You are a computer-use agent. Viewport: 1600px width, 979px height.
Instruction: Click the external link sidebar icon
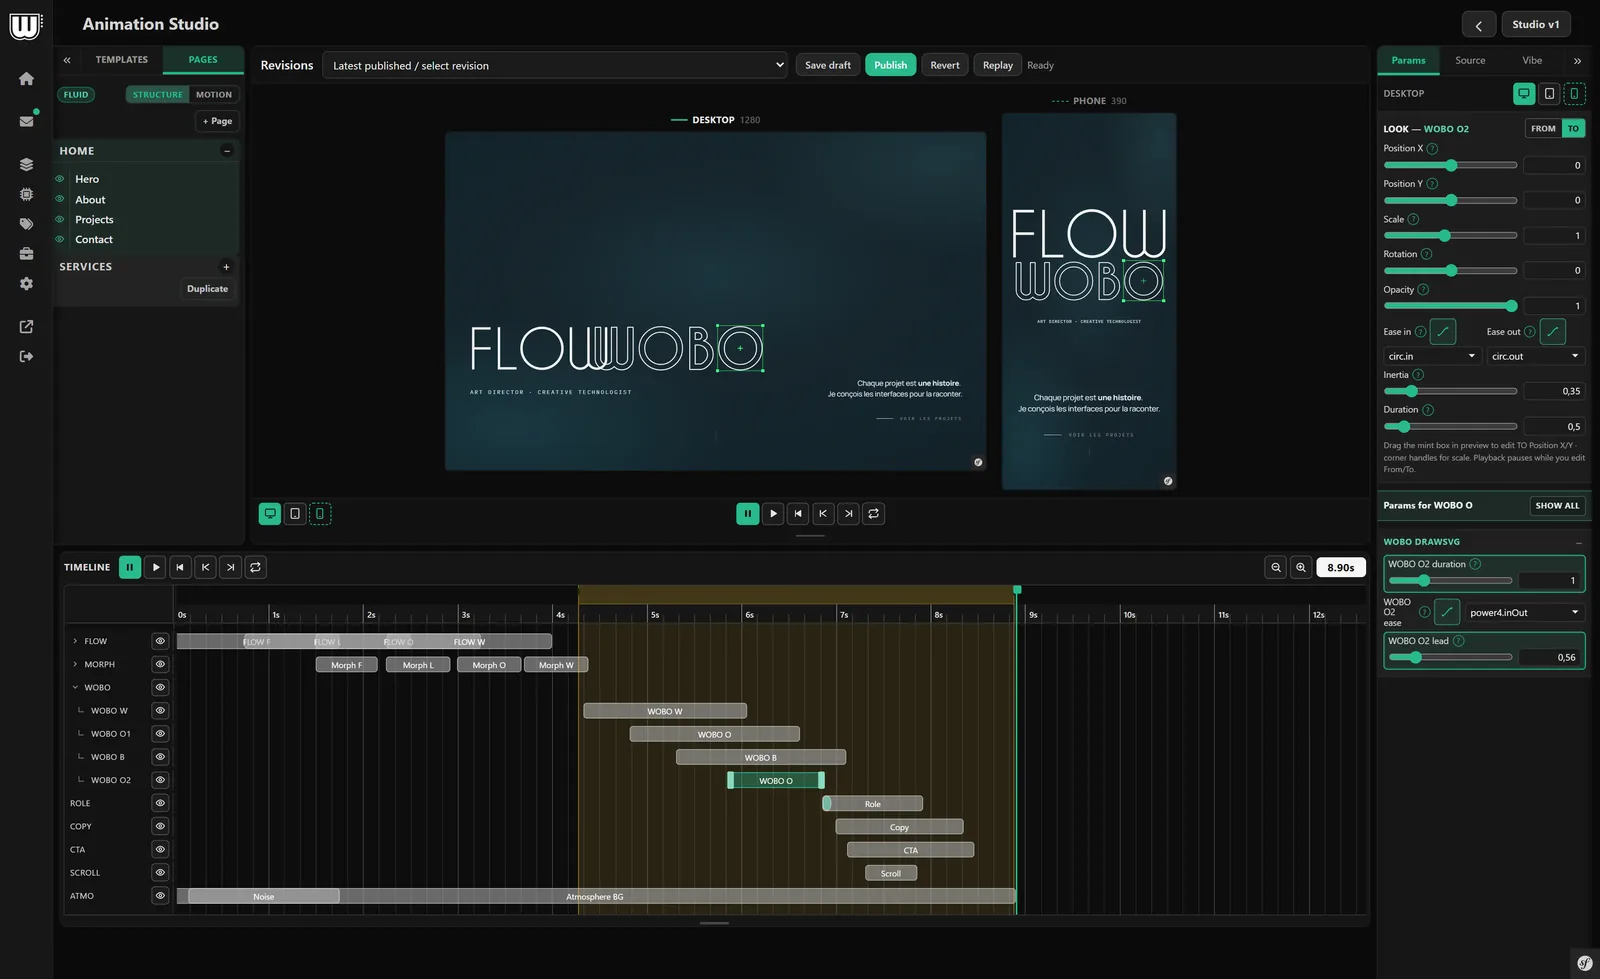point(26,327)
